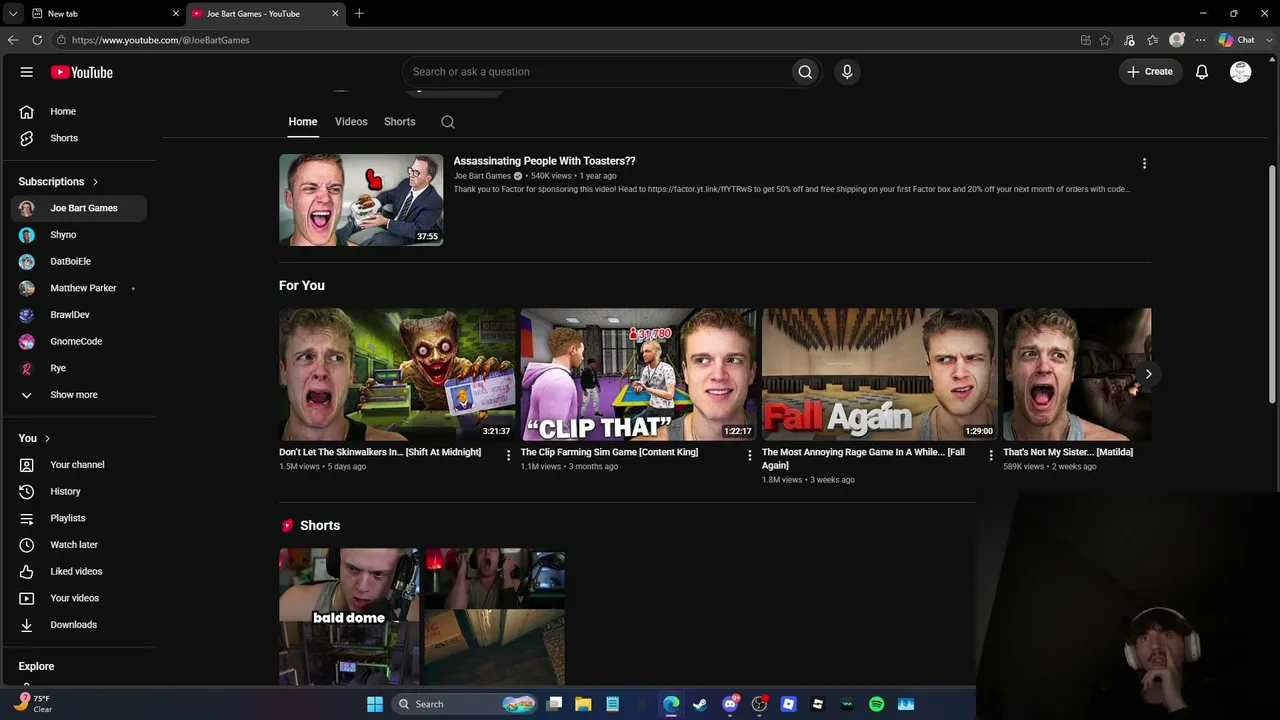Open the bald dome Short
Viewport: 1280px width, 720px height.
pos(349,616)
